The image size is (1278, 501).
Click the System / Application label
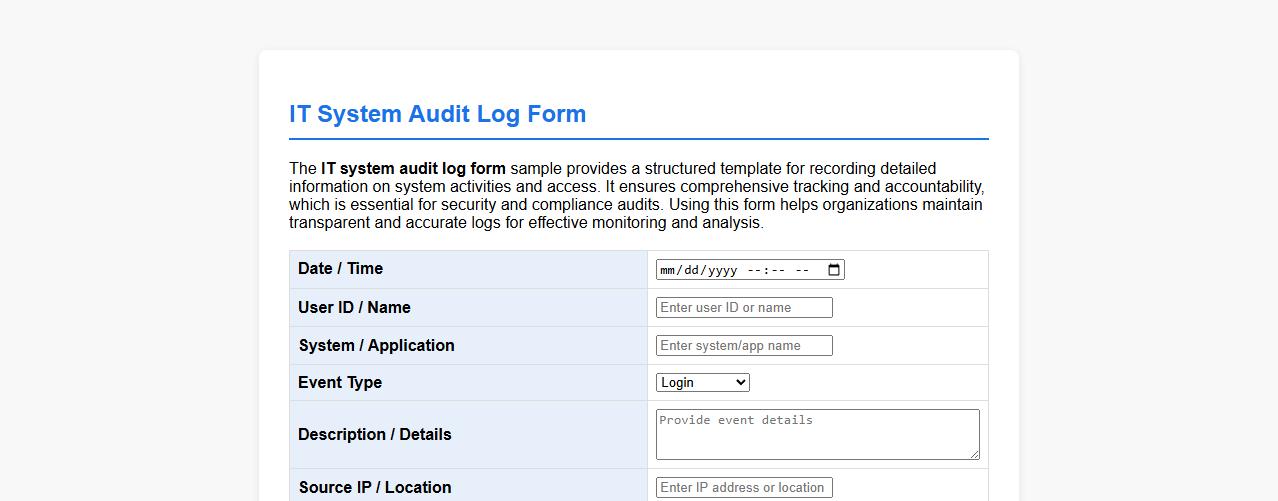376,346
